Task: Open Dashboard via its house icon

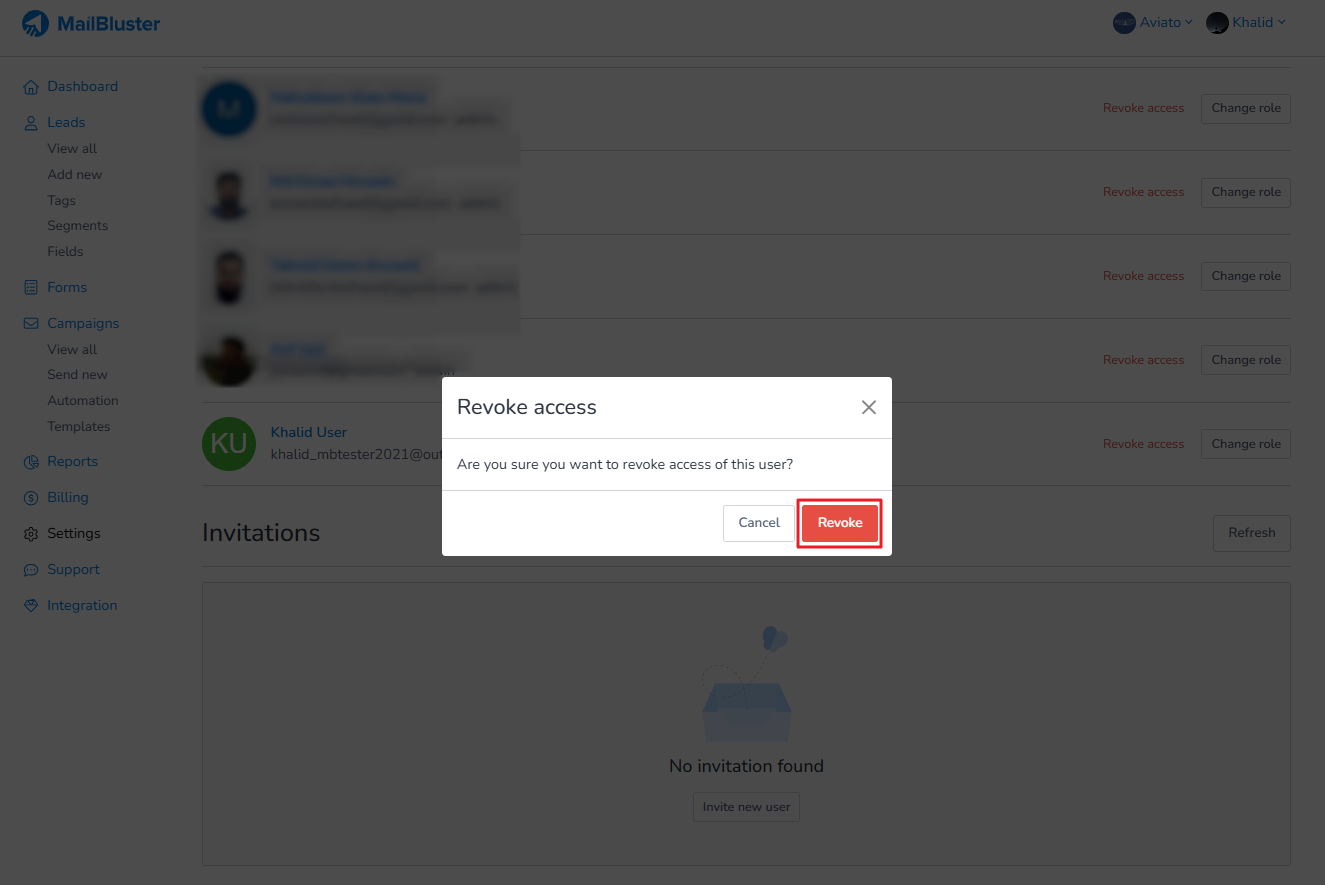Action: pyautogui.click(x=30, y=87)
